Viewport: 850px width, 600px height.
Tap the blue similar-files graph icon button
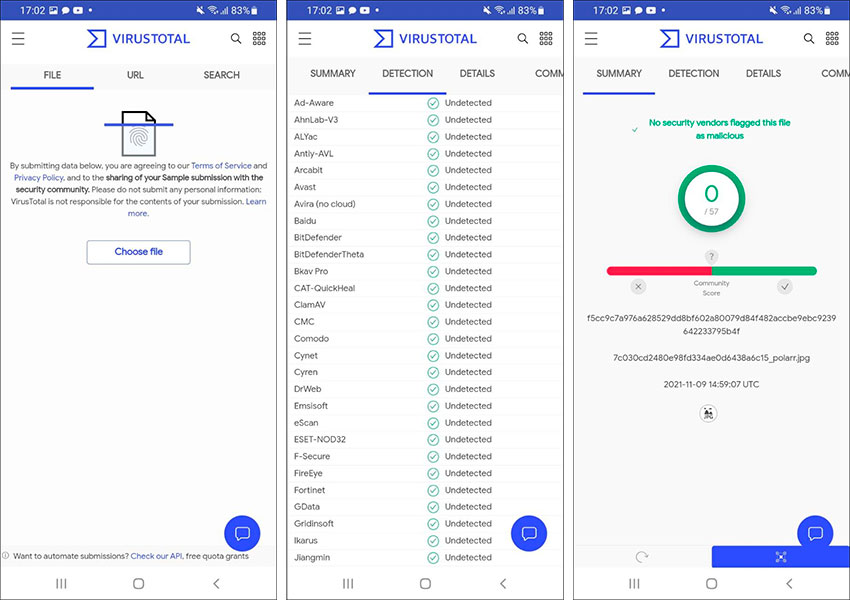[x=780, y=557]
